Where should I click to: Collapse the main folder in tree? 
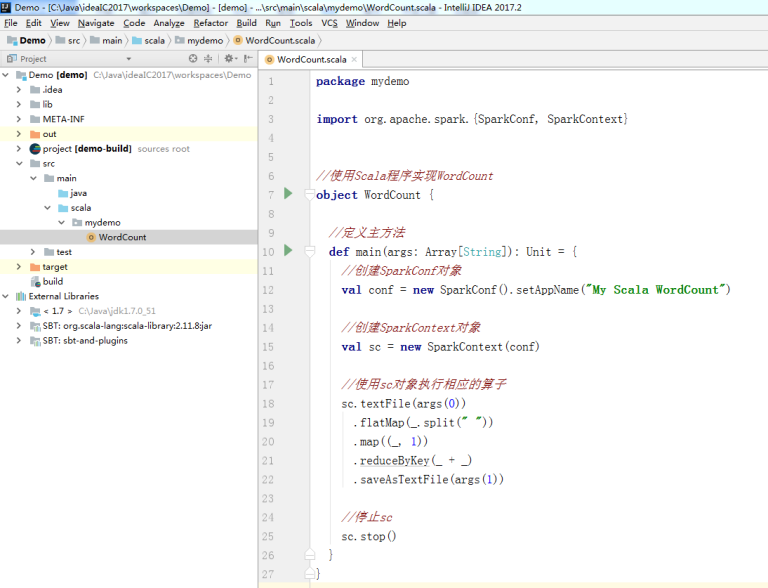pos(33,178)
